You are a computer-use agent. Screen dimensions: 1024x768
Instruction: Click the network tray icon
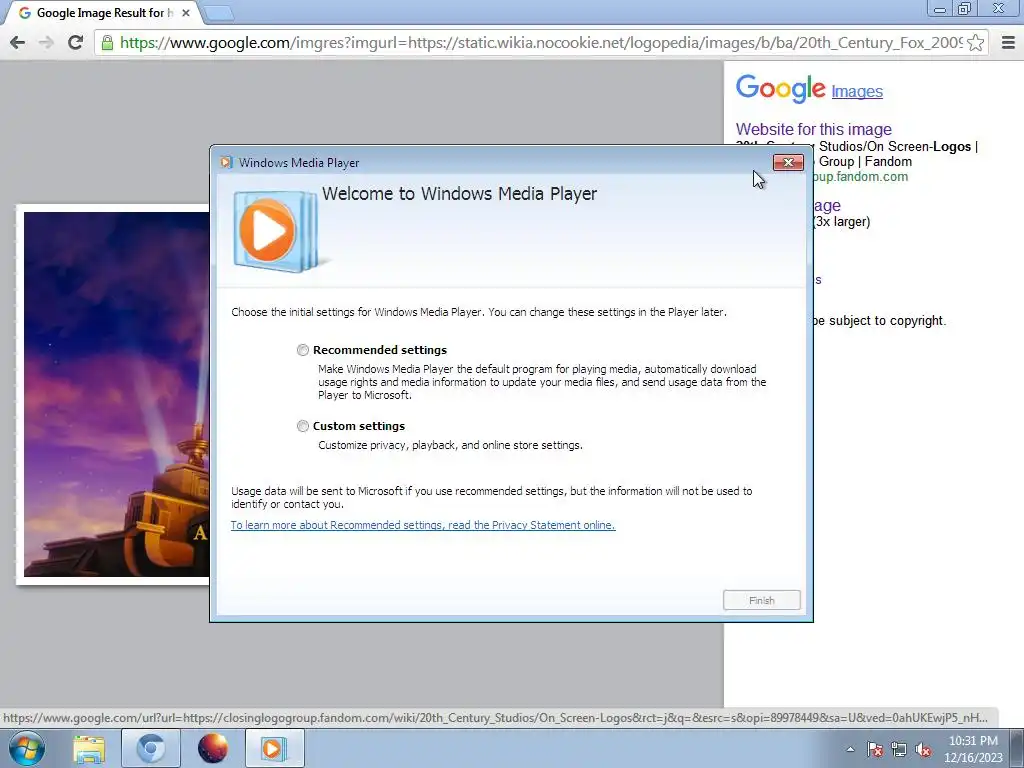(899, 749)
